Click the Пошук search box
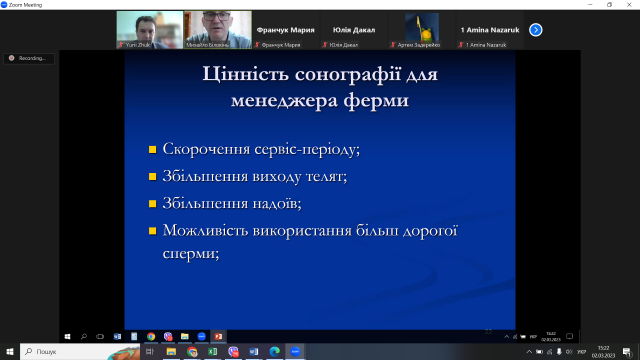The height and width of the screenshot is (360, 640). click(x=80, y=351)
